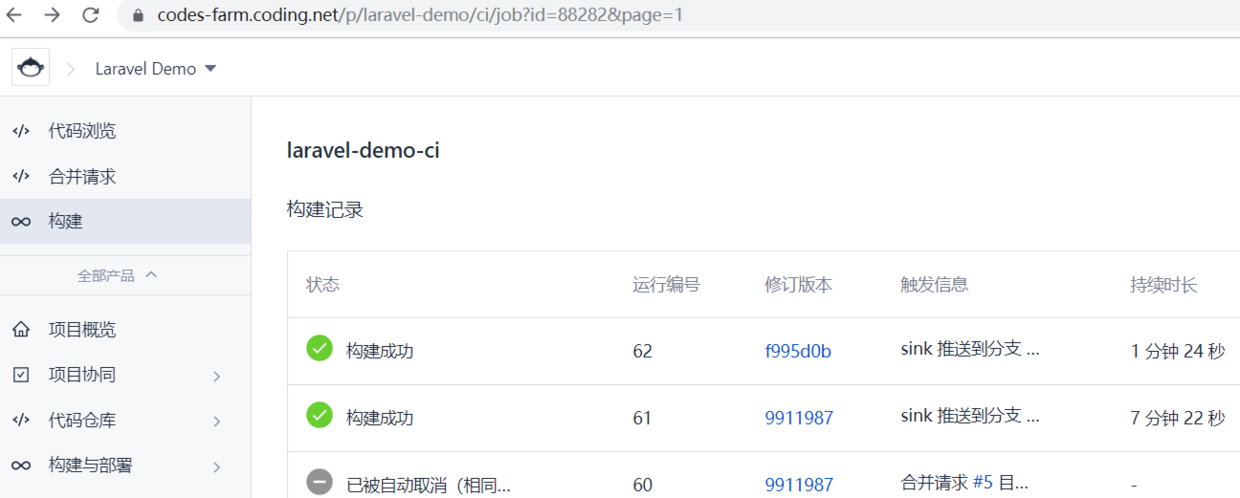Click the 合并请求 code icon
The height and width of the screenshot is (498, 1240).
[21, 176]
